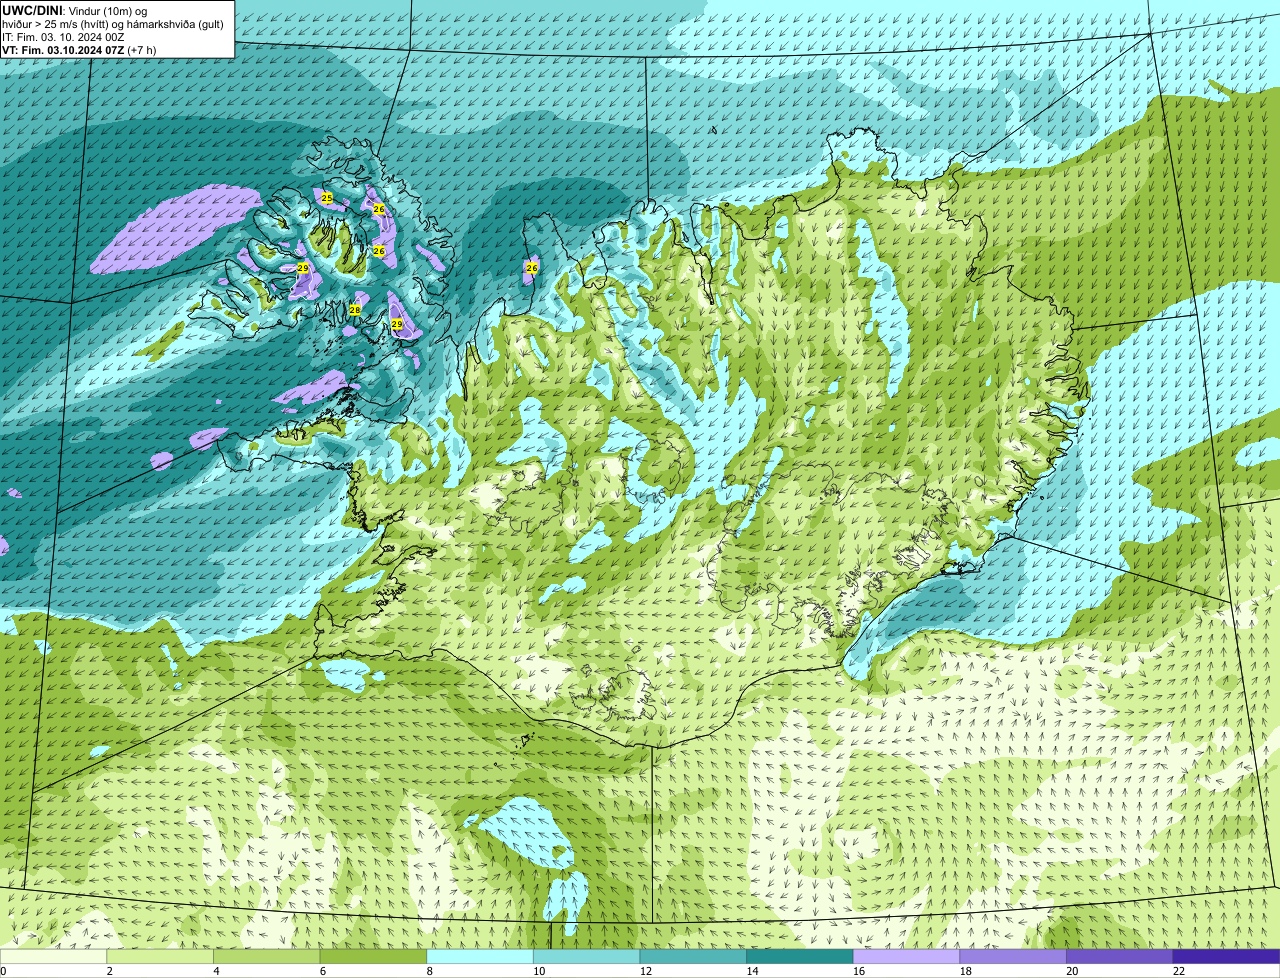Click the legend scale label "20"
The height and width of the screenshot is (978, 1280).
click(x=1072, y=971)
